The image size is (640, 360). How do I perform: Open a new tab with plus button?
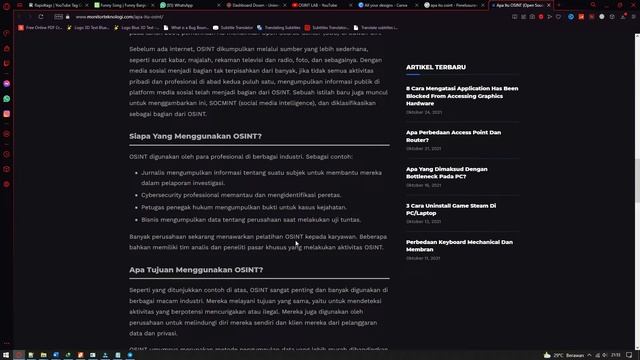pos(559,5)
